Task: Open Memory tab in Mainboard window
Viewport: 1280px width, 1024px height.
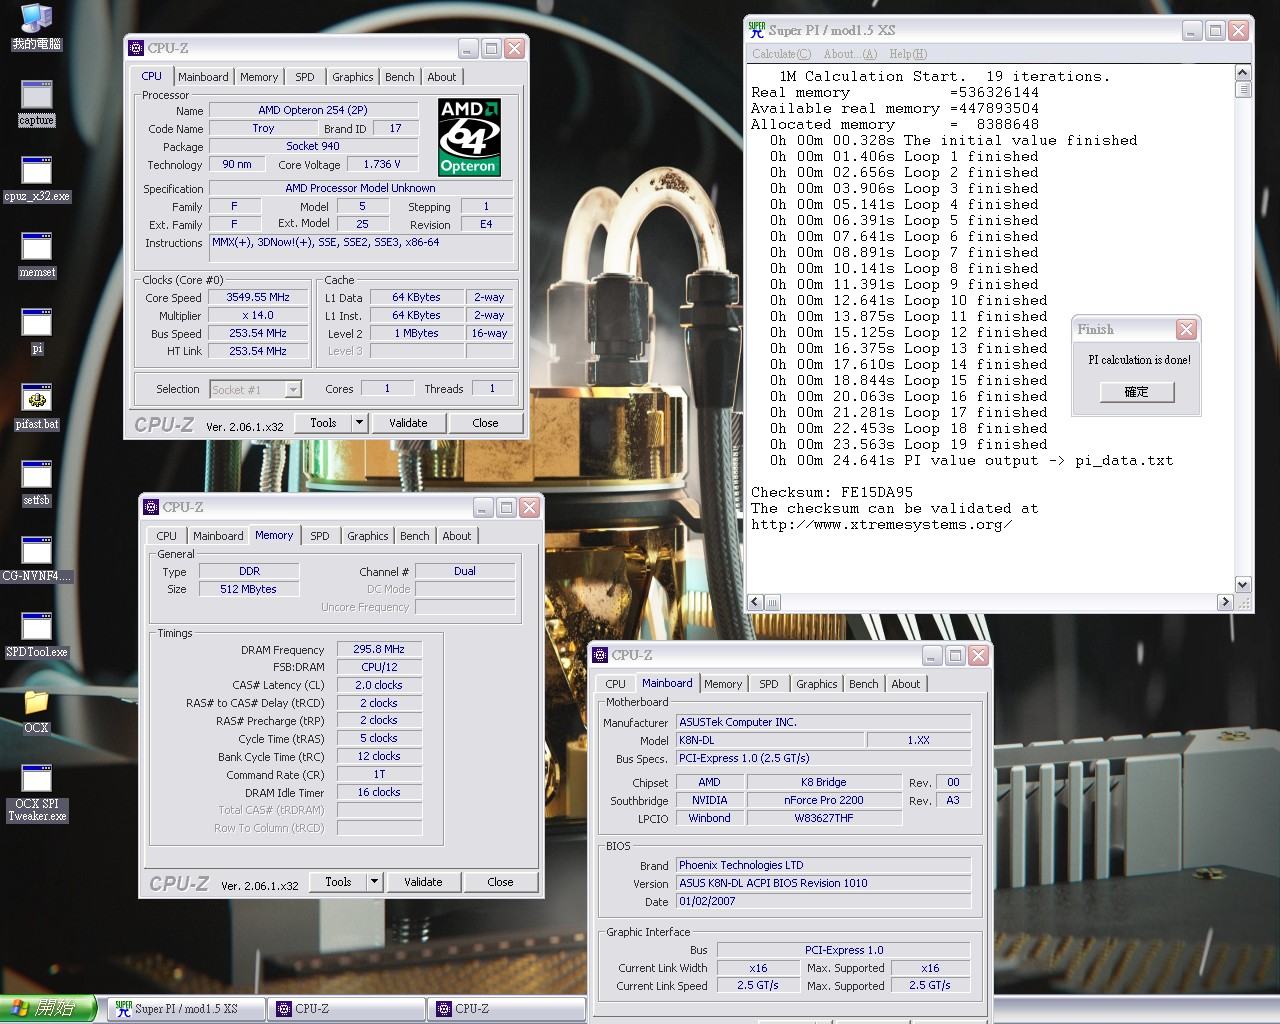Action: click(x=723, y=684)
